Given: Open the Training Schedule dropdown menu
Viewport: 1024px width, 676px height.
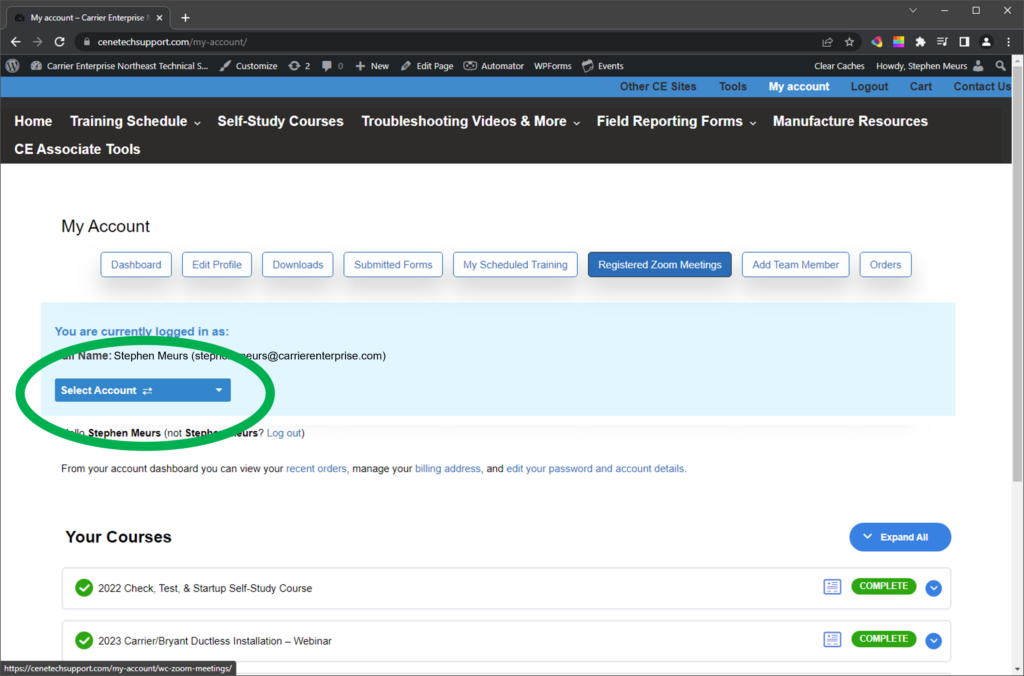Looking at the screenshot, I should 135,121.
